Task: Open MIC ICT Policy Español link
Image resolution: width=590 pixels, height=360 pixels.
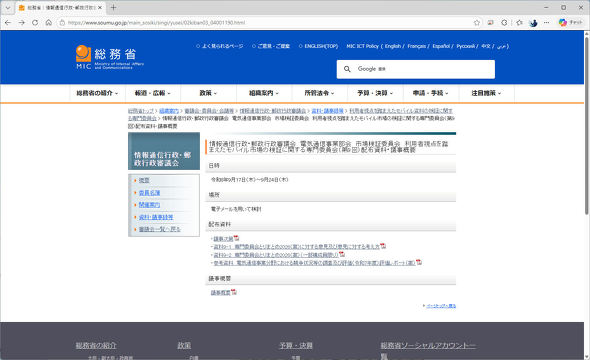Action: 441,46
